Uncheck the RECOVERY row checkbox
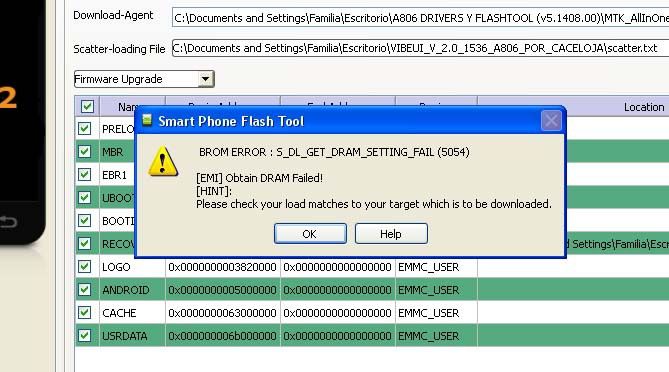Image resolution: width=669 pixels, height=372 pixels. (x=84, y=244)
